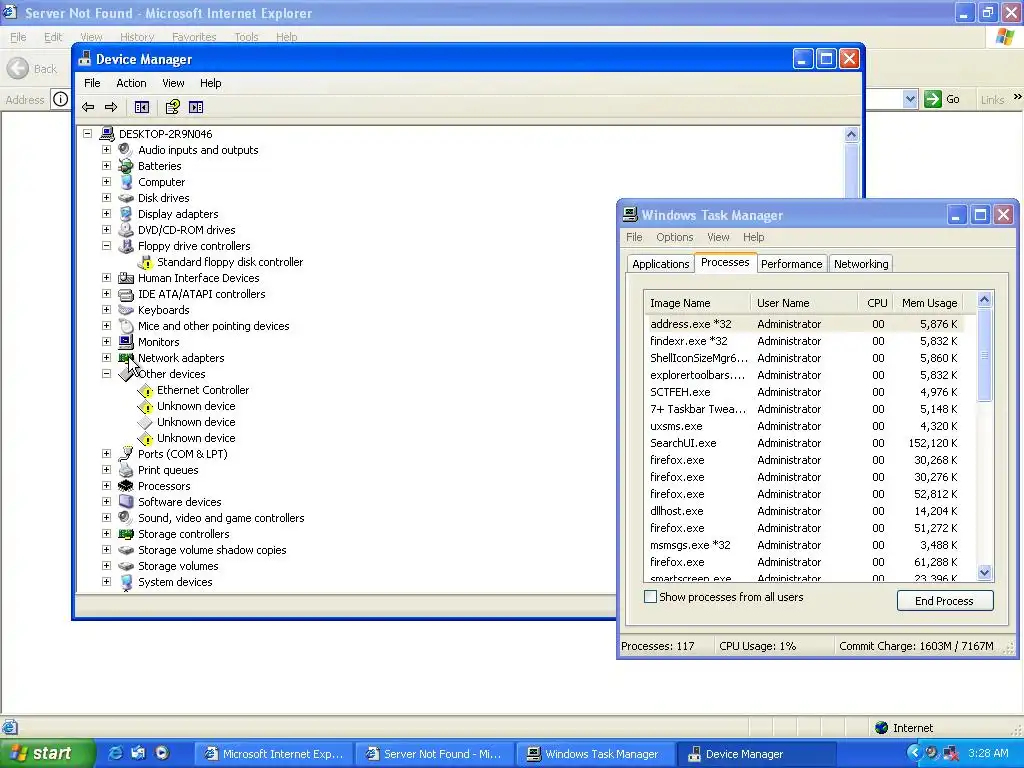Click the Back button in Internet Explorer
1024x768 pixels.
point(33,69)
